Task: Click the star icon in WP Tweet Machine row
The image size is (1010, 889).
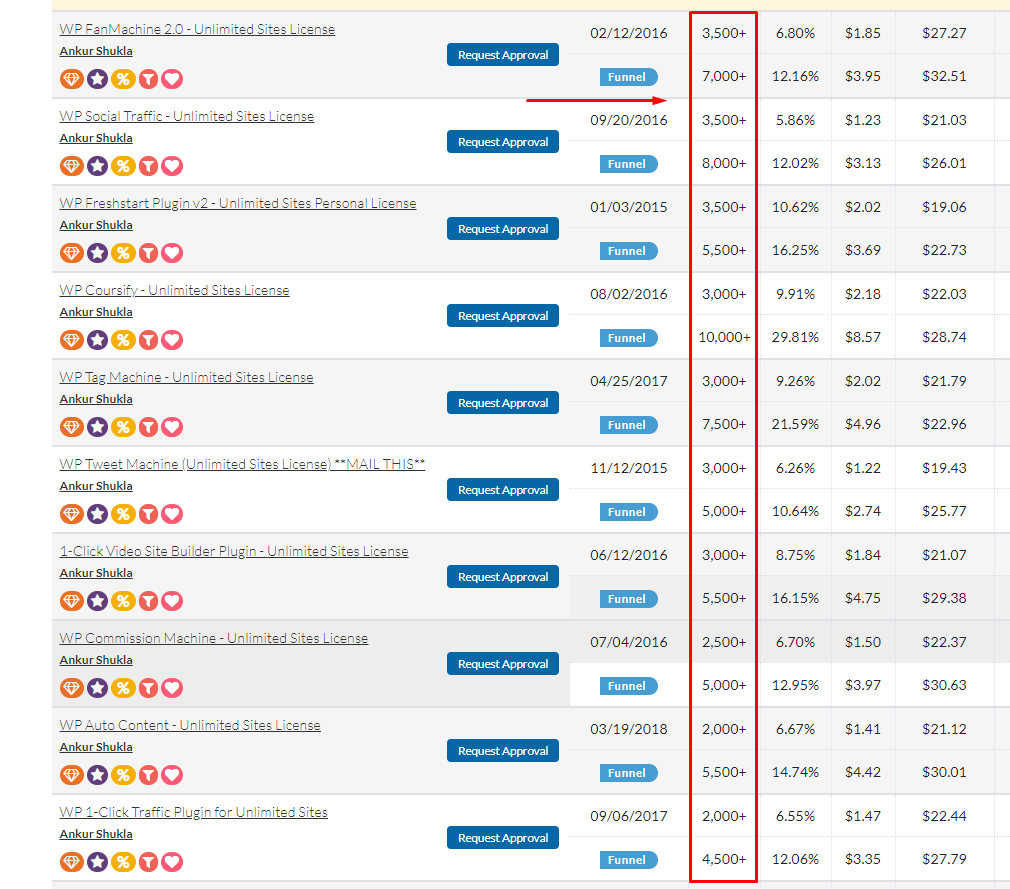Action: pos(97,514)
